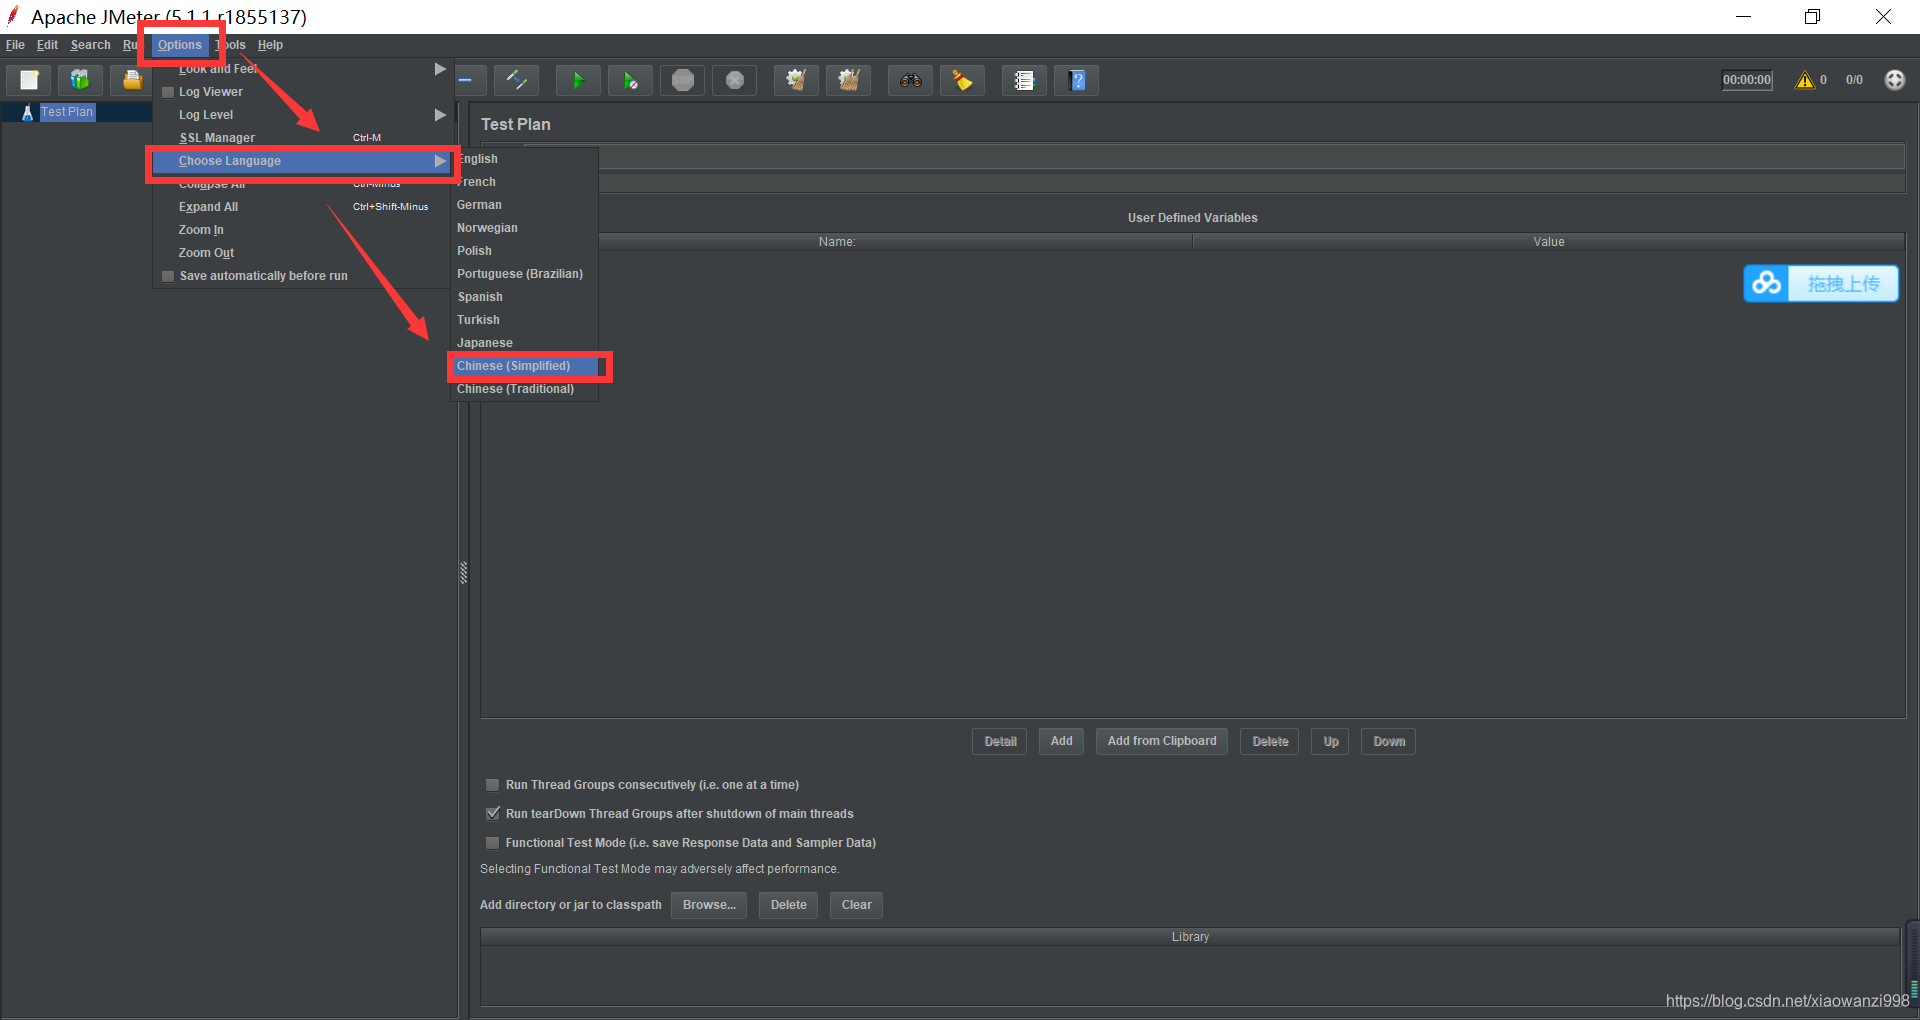Enable Run Thread Groups consecutively checkbox
The image size is (1920, 1020).
coord(492,785)
